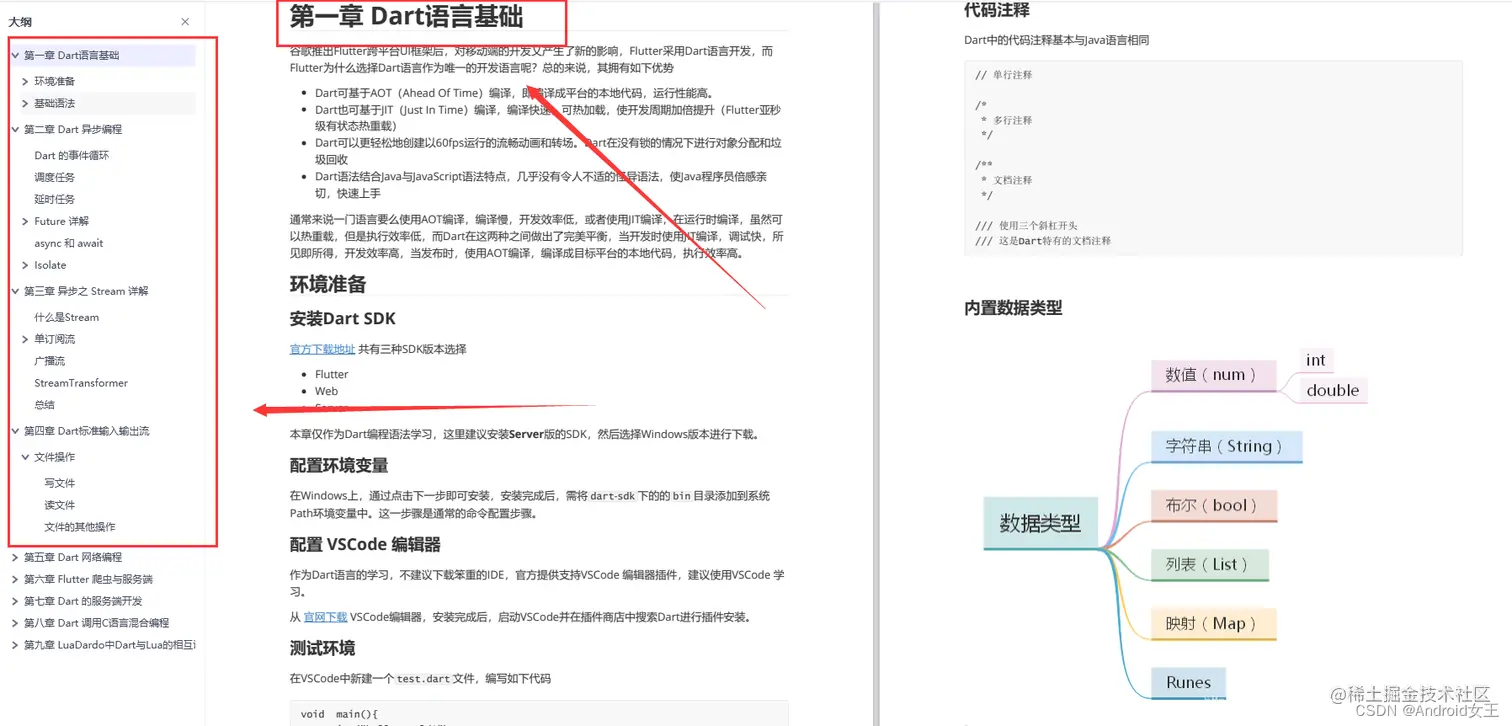The width and height of the screenshot is (1512, 726).
Task: Expand the 单订阅流 entry
Action: click(23, 338)
